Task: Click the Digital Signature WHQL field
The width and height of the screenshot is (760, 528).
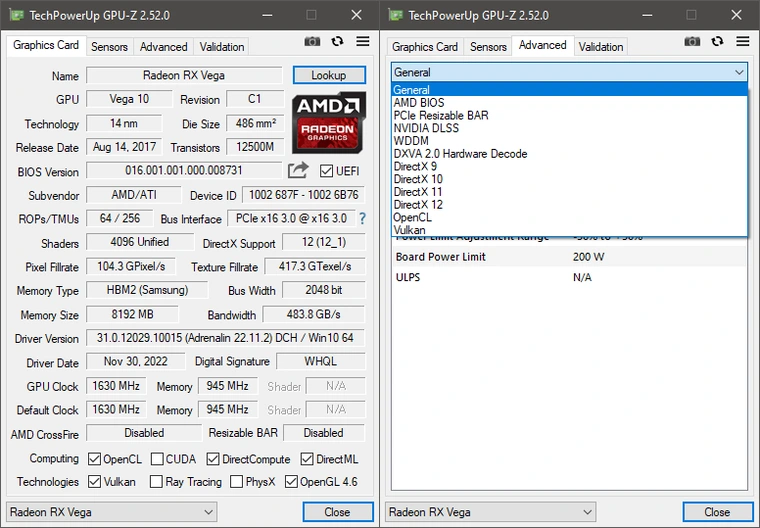Action: tap(320, 361)
